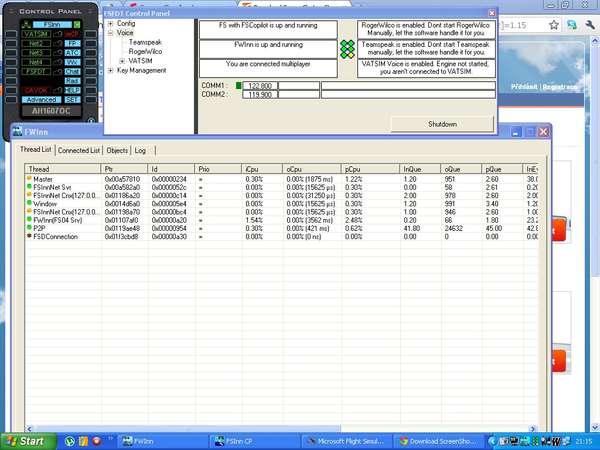Expand the VATSIM tree node
Viewport: 600px width, 450px height.
pyautogui.click(x=122, y=61)
